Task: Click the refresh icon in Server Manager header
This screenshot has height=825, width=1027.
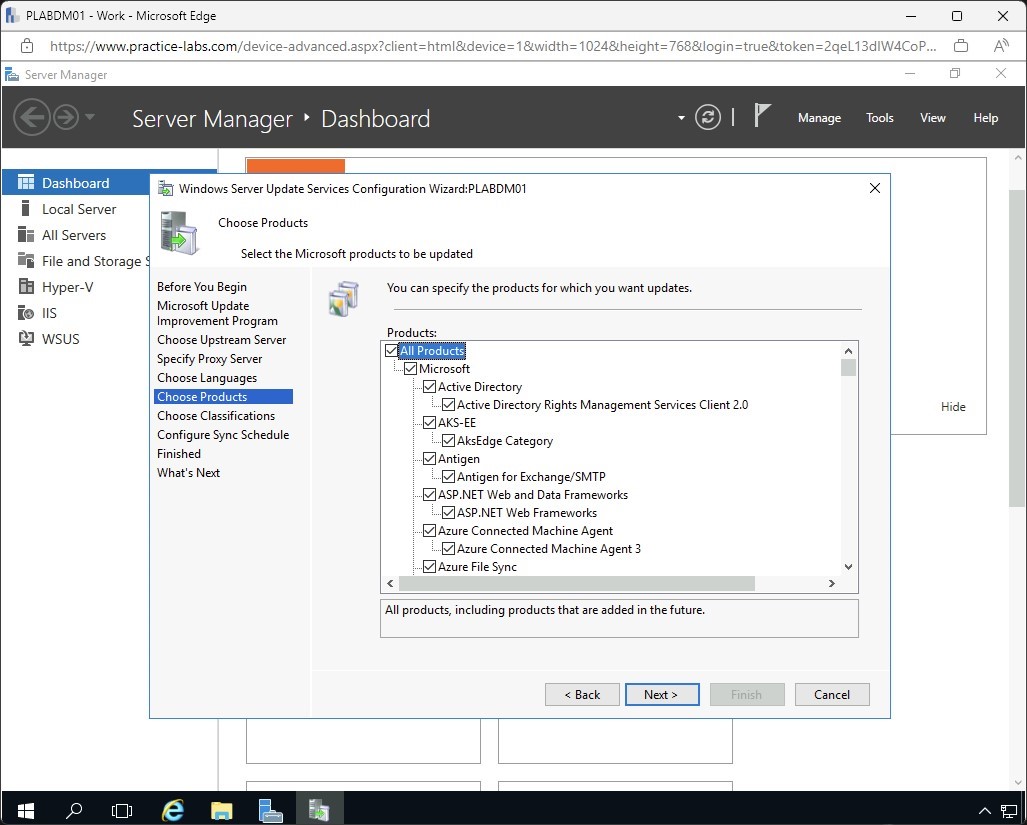Action: coord(708,117)
